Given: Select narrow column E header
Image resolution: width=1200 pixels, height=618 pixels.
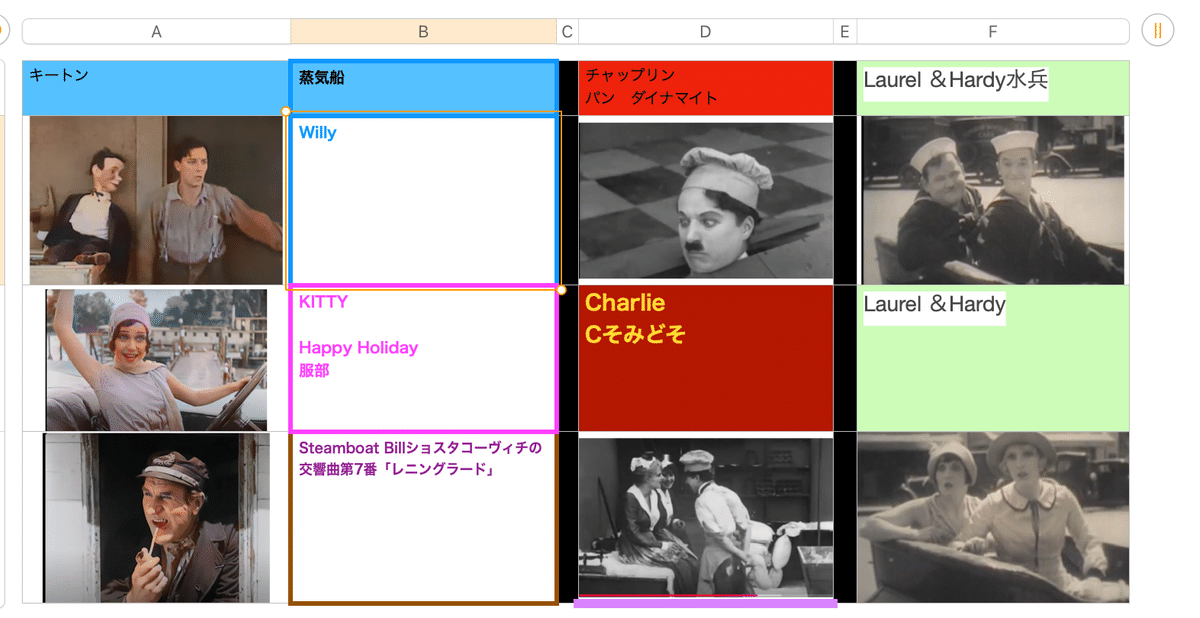Looking at the screenshot, I should point(845,32).
